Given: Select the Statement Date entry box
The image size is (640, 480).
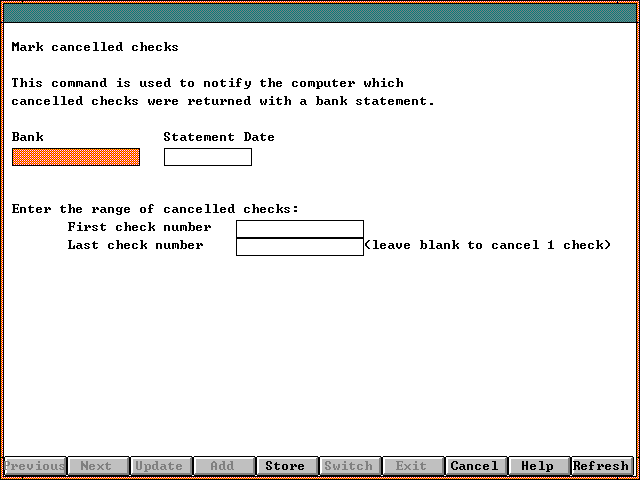Looking at the screenshot, I should 208,157.
